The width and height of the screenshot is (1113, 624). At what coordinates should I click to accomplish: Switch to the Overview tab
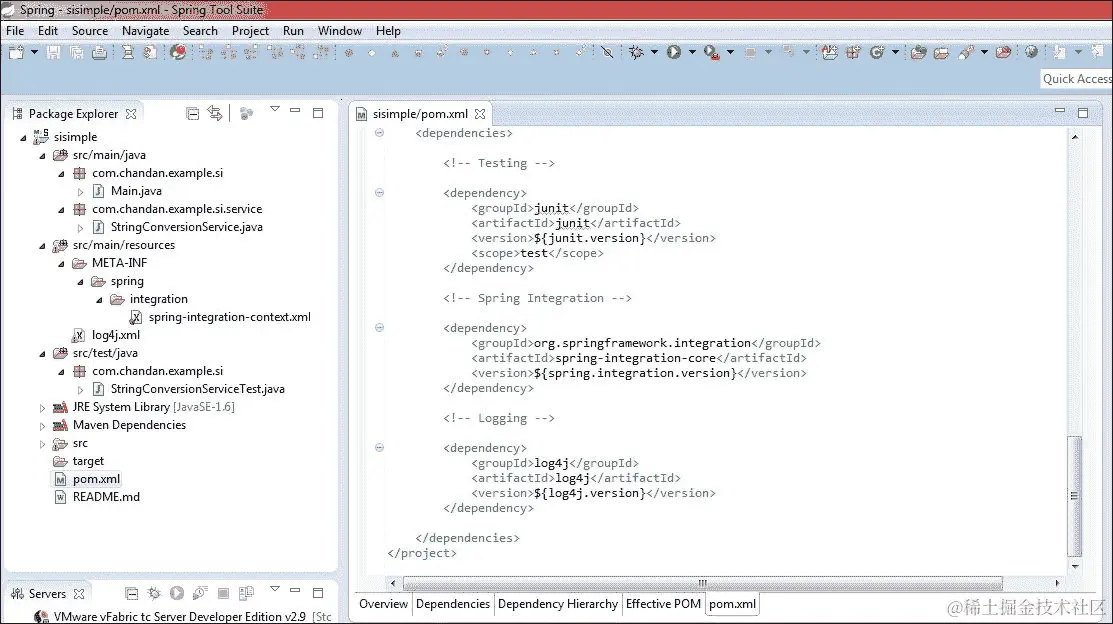(383, 604)
